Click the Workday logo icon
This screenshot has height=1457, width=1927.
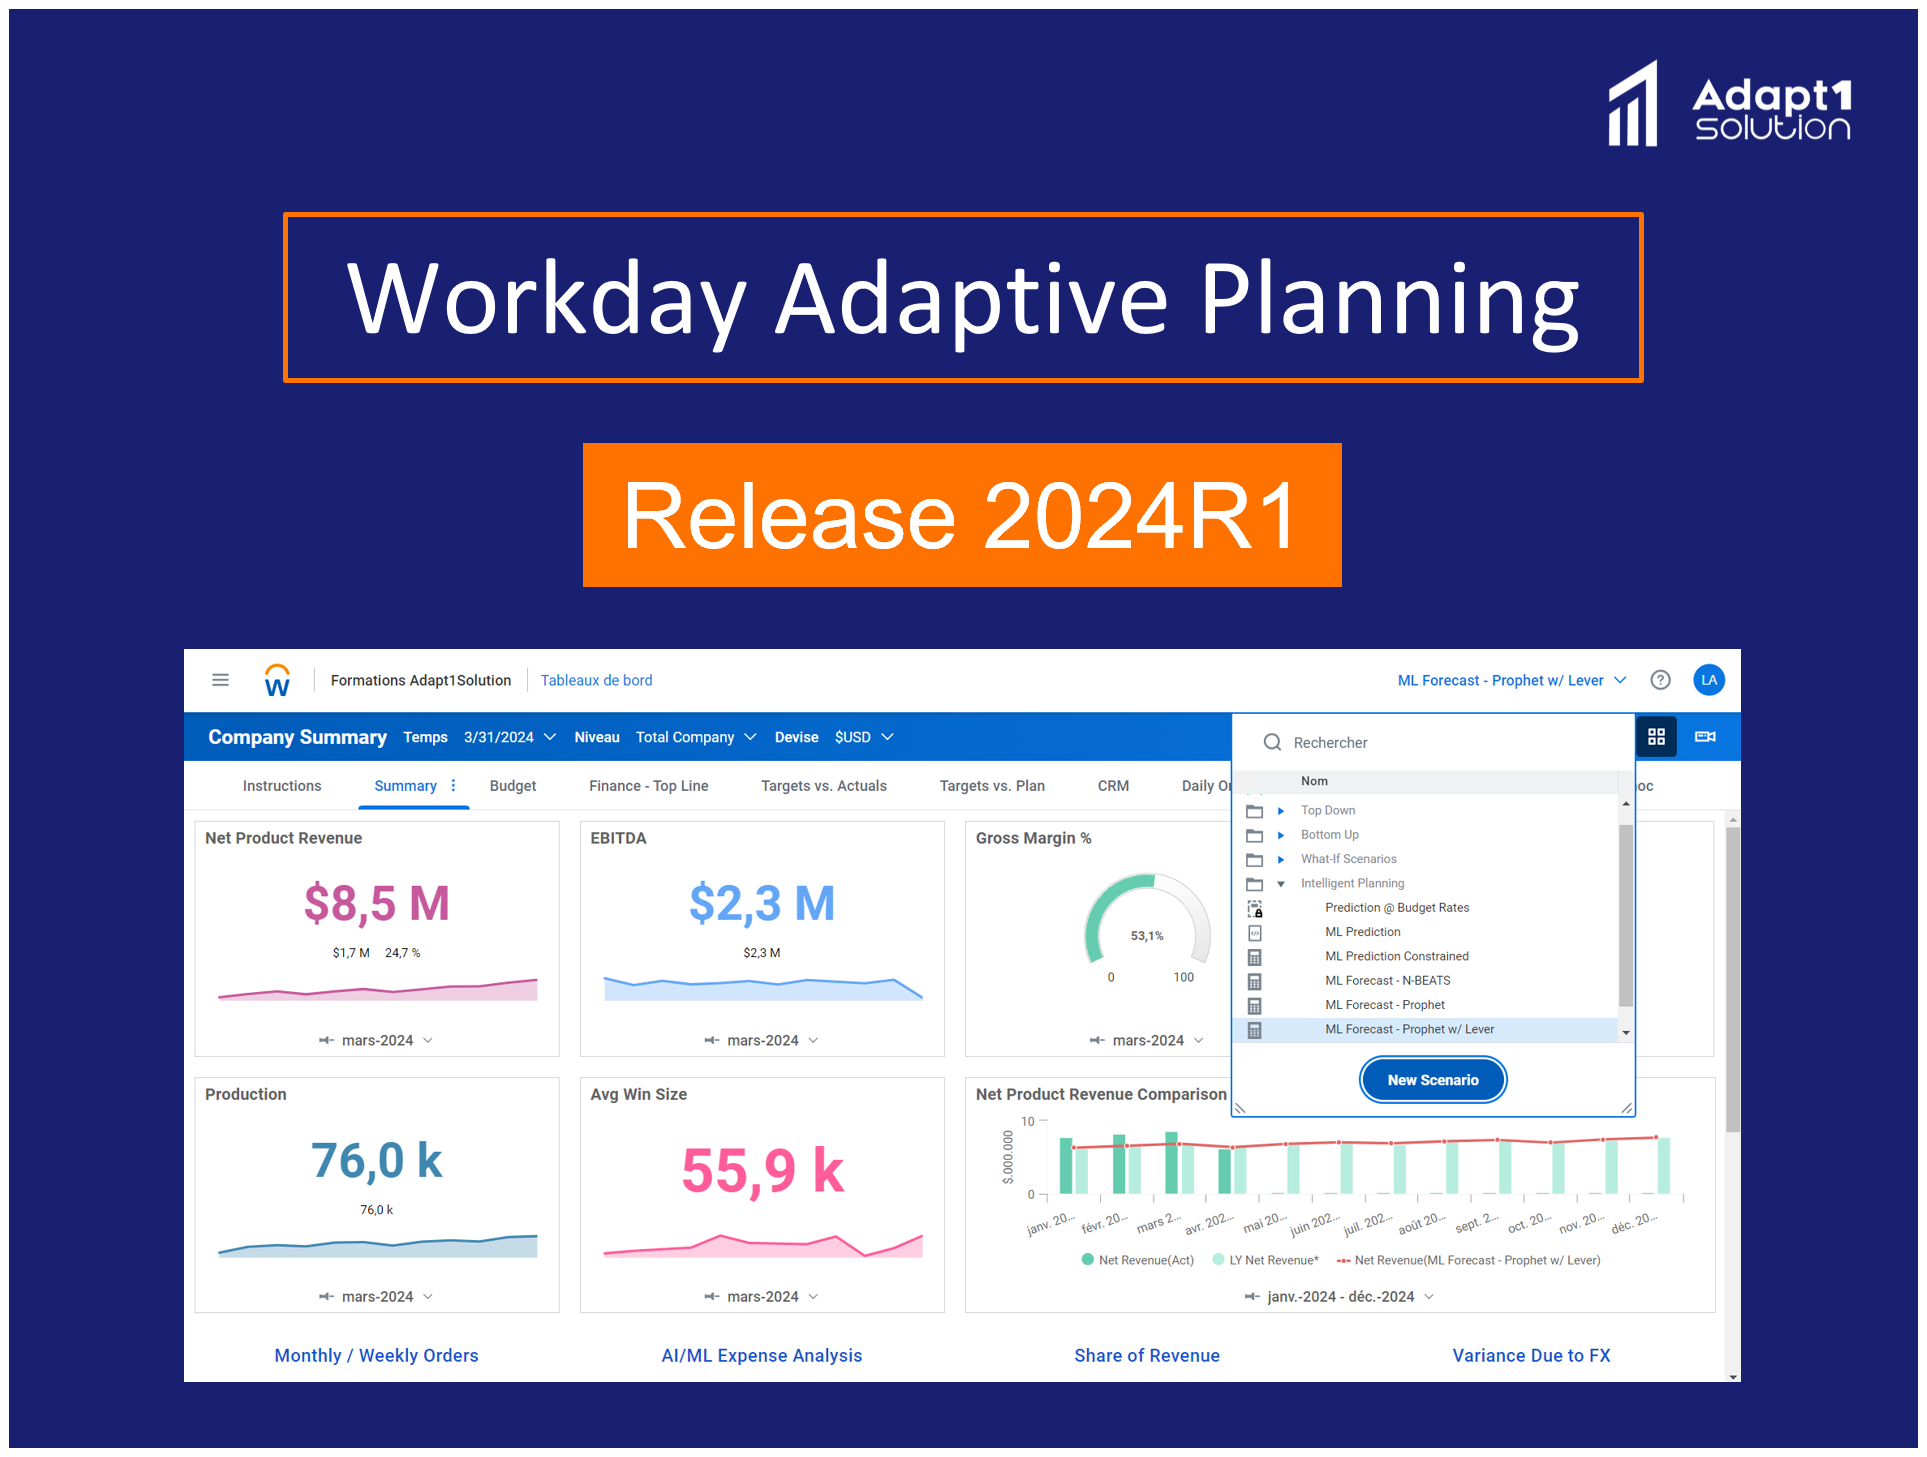coord(277,680)
